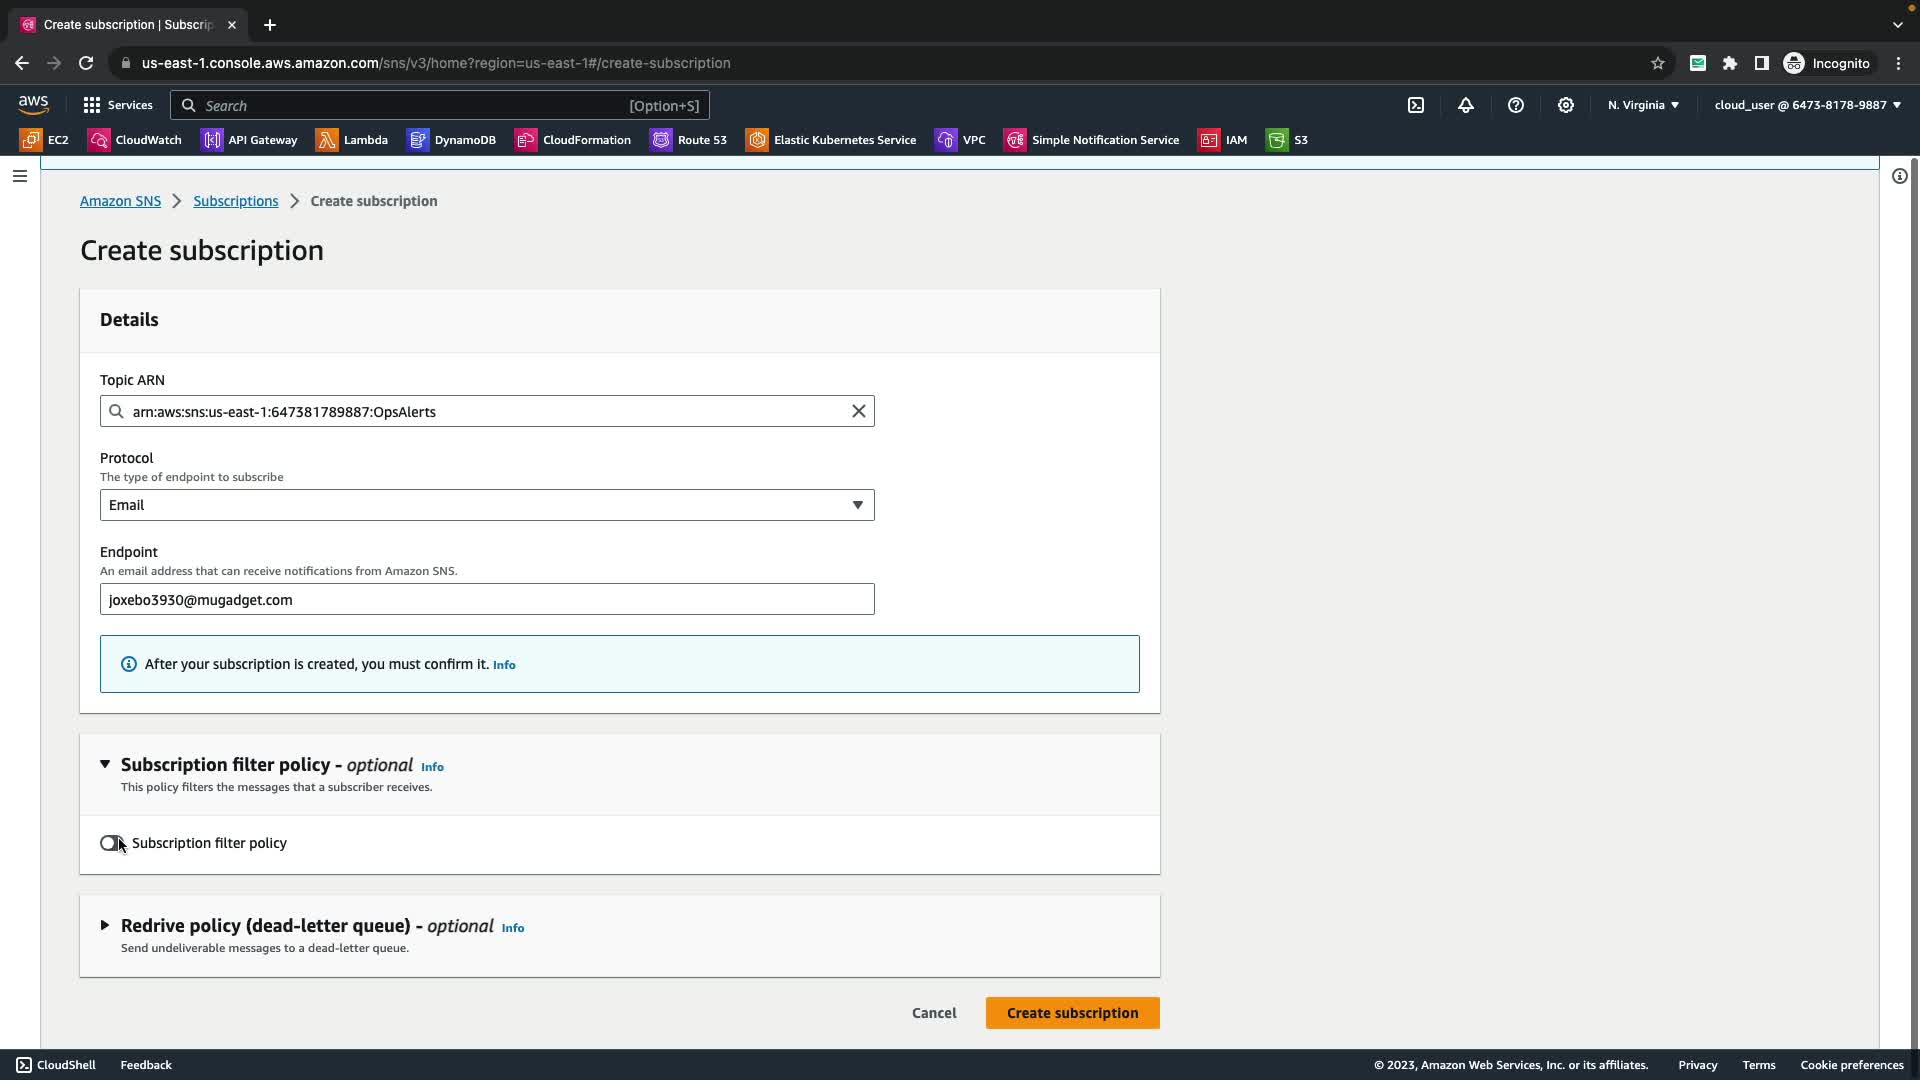Open the DynamoDB shortcut in favorites bar
Screen dimensions: 1920x1080
452,140
